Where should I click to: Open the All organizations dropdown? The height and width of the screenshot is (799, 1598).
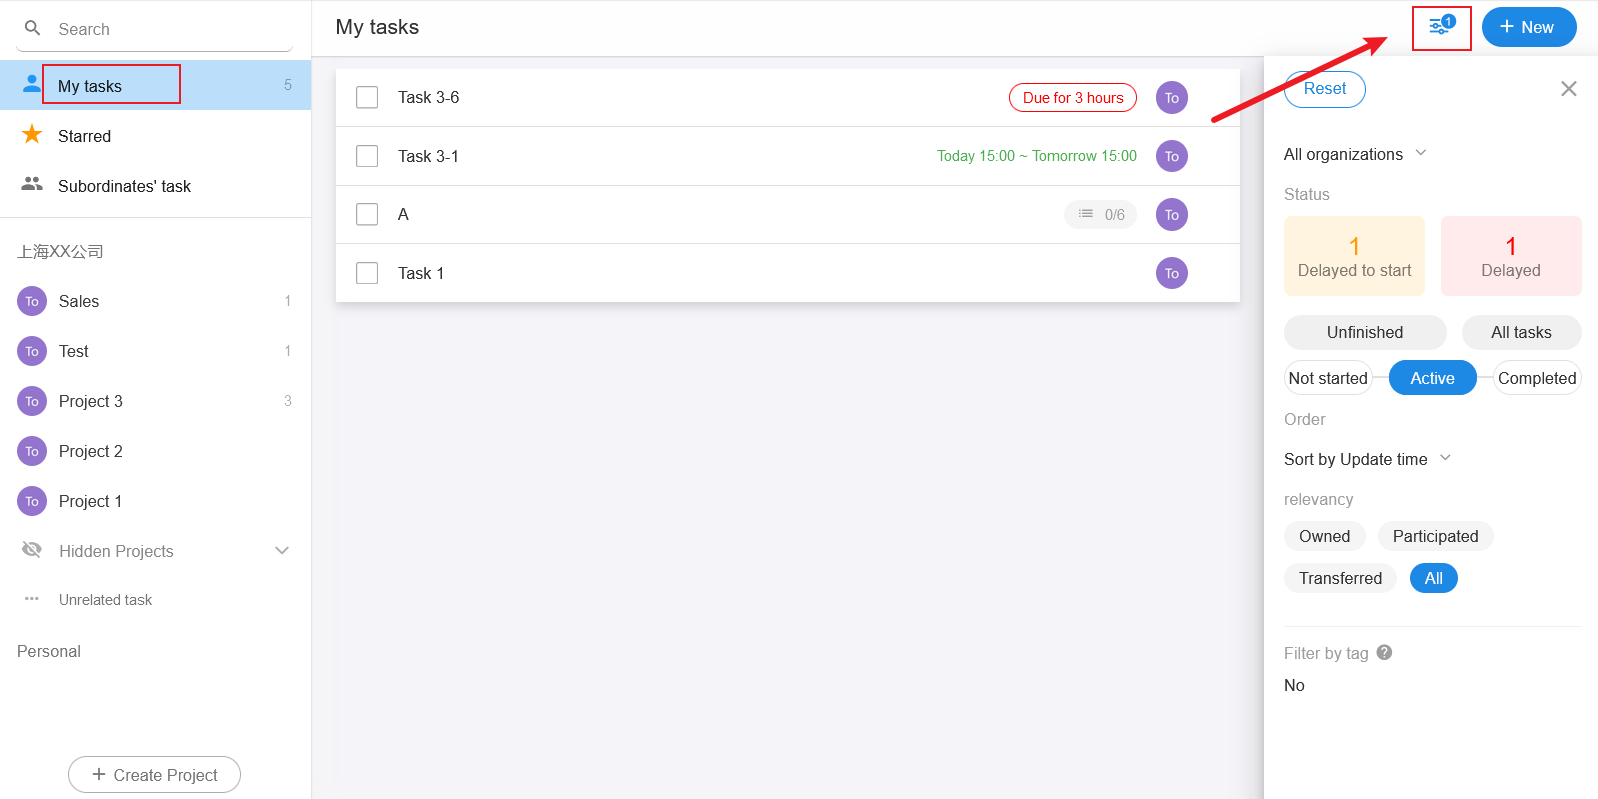1355,154
